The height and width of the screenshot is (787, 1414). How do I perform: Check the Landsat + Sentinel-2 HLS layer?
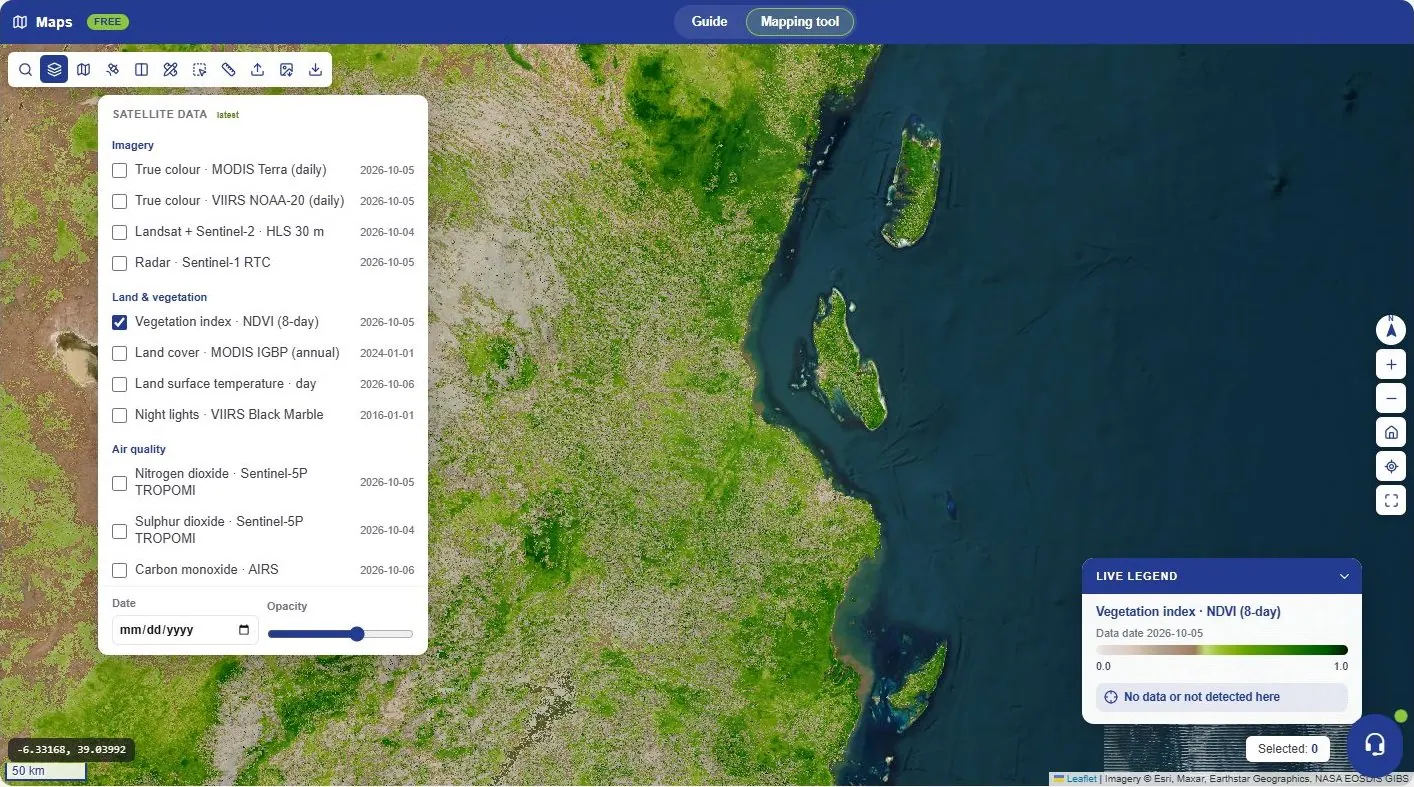[119, 232]
